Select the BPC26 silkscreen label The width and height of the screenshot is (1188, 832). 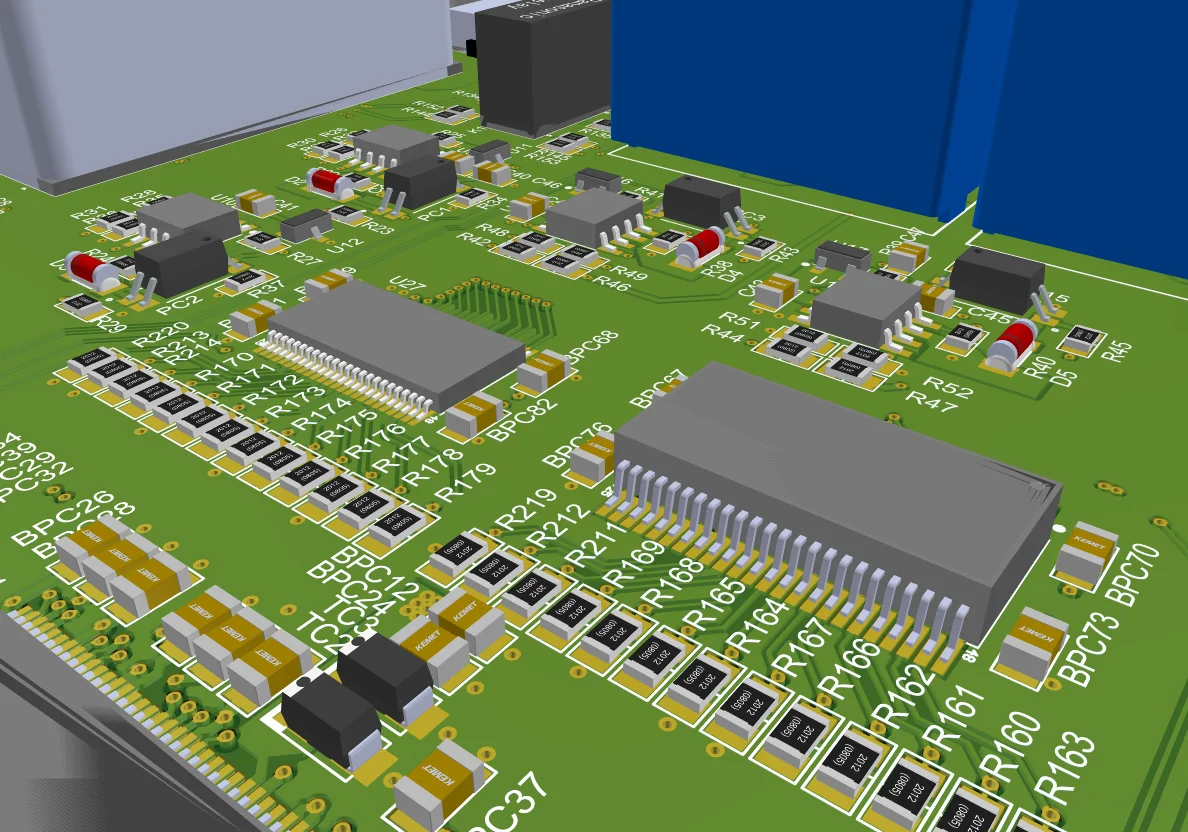coord(63,518)
